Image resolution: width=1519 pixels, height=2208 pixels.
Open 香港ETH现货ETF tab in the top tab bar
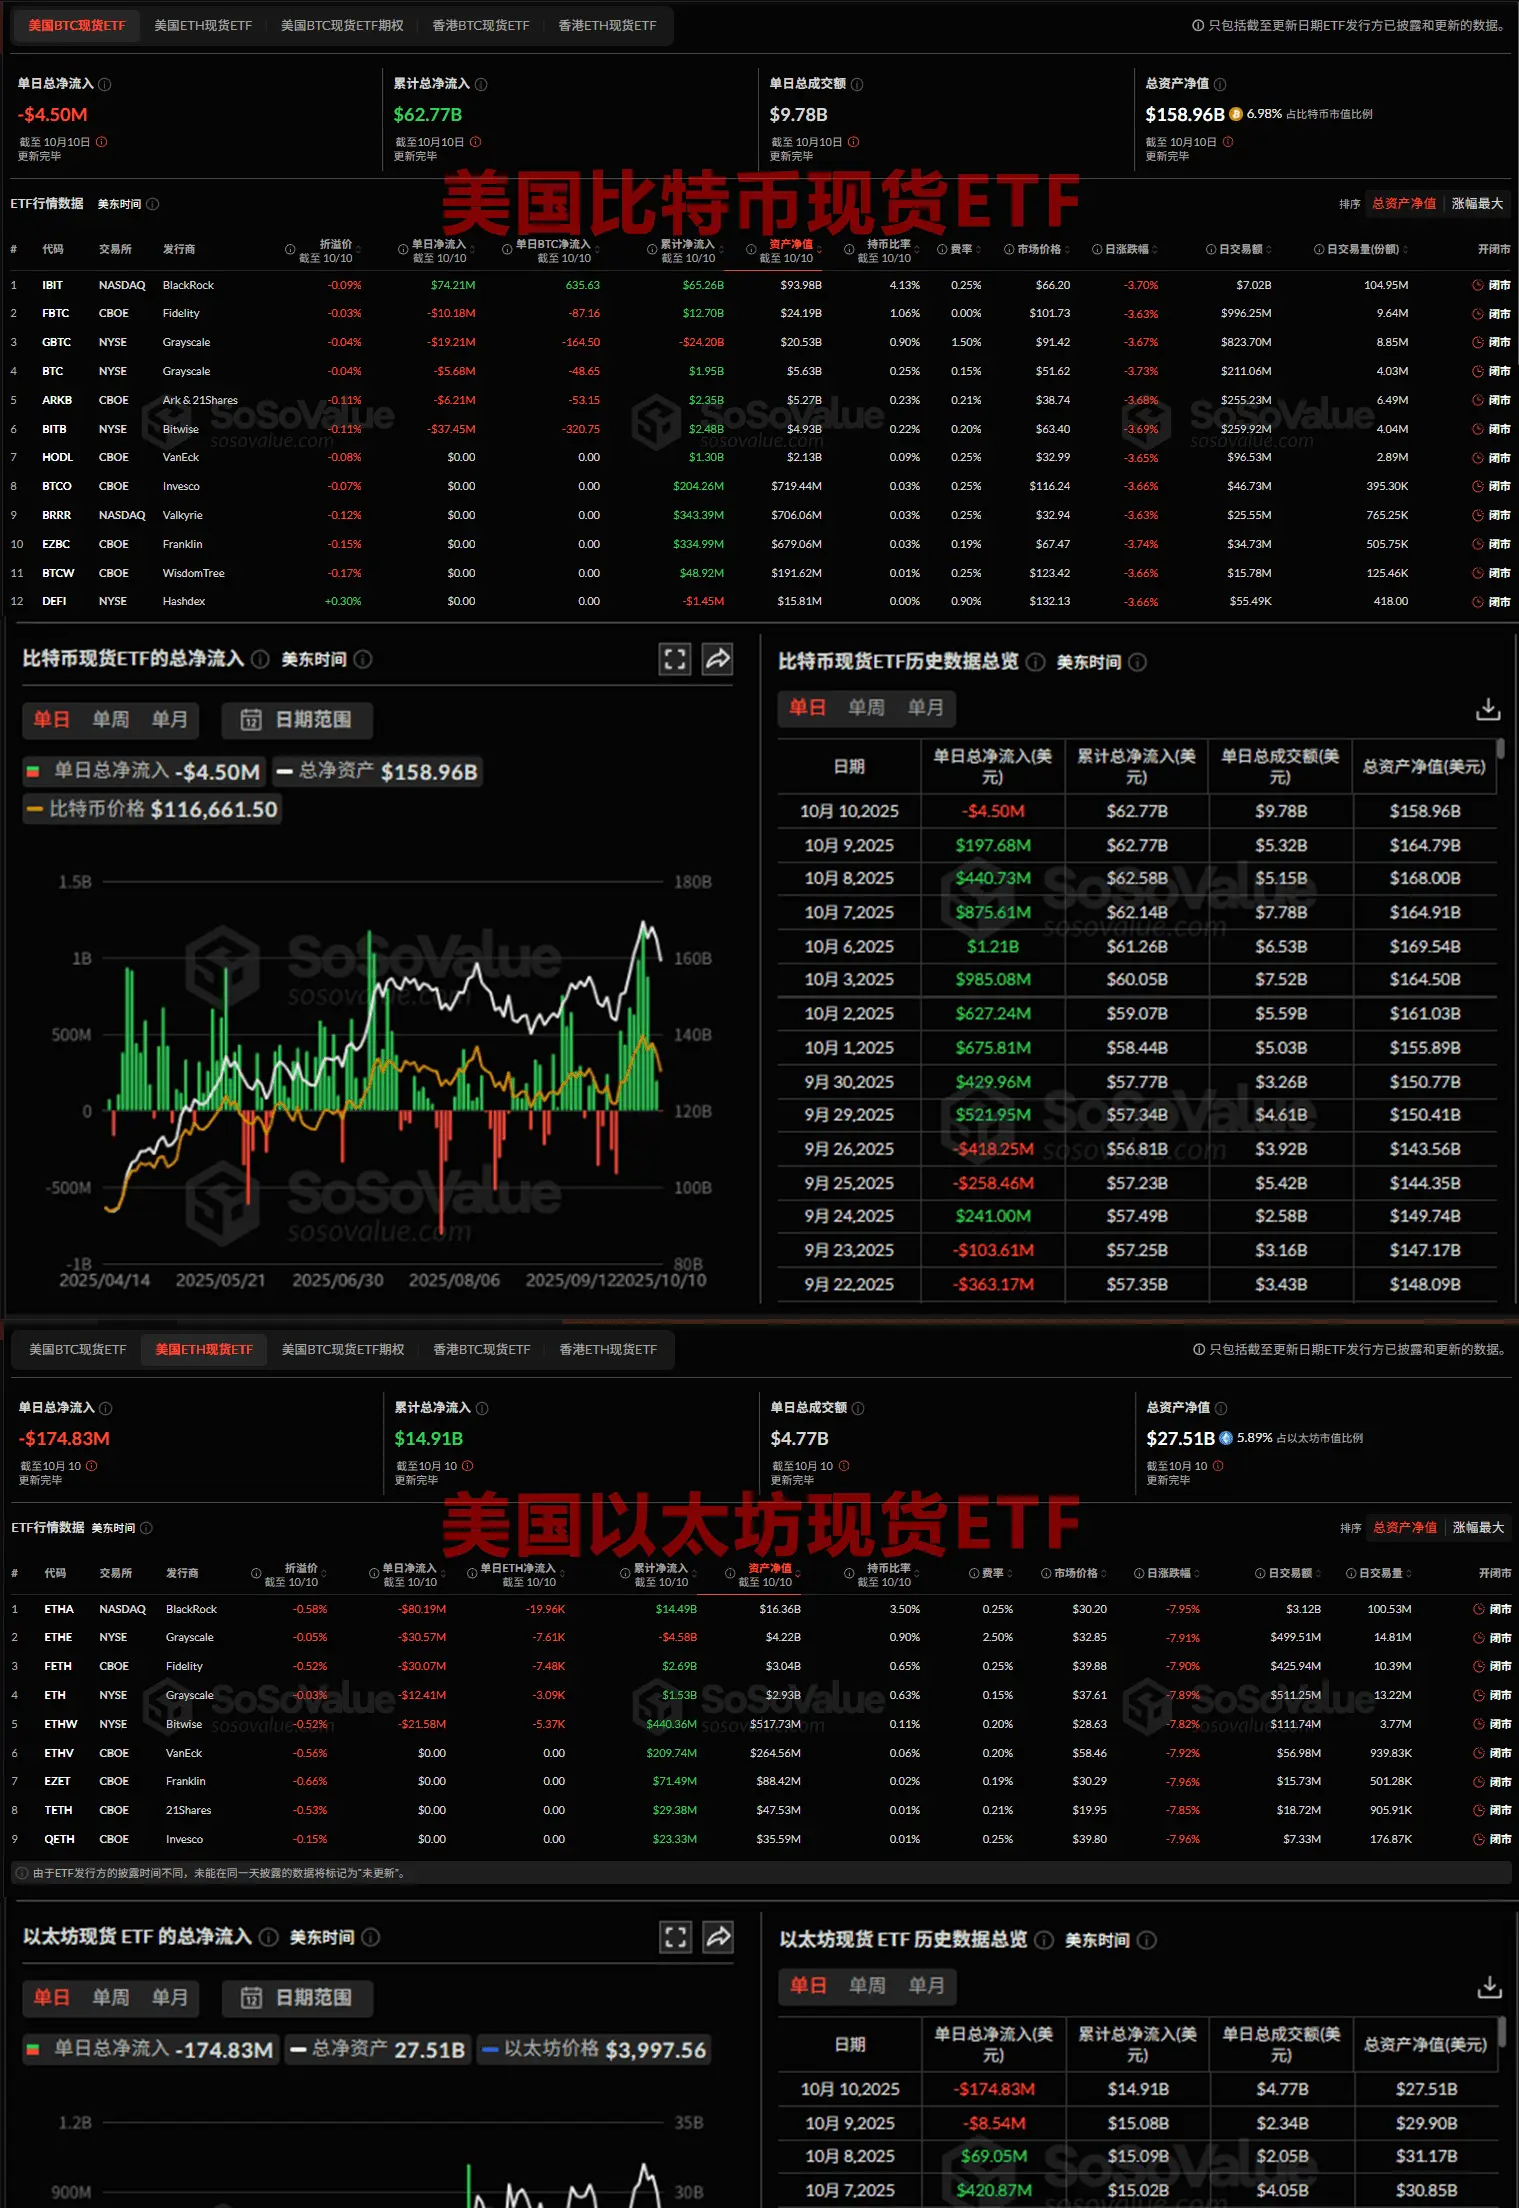[607, 26]
